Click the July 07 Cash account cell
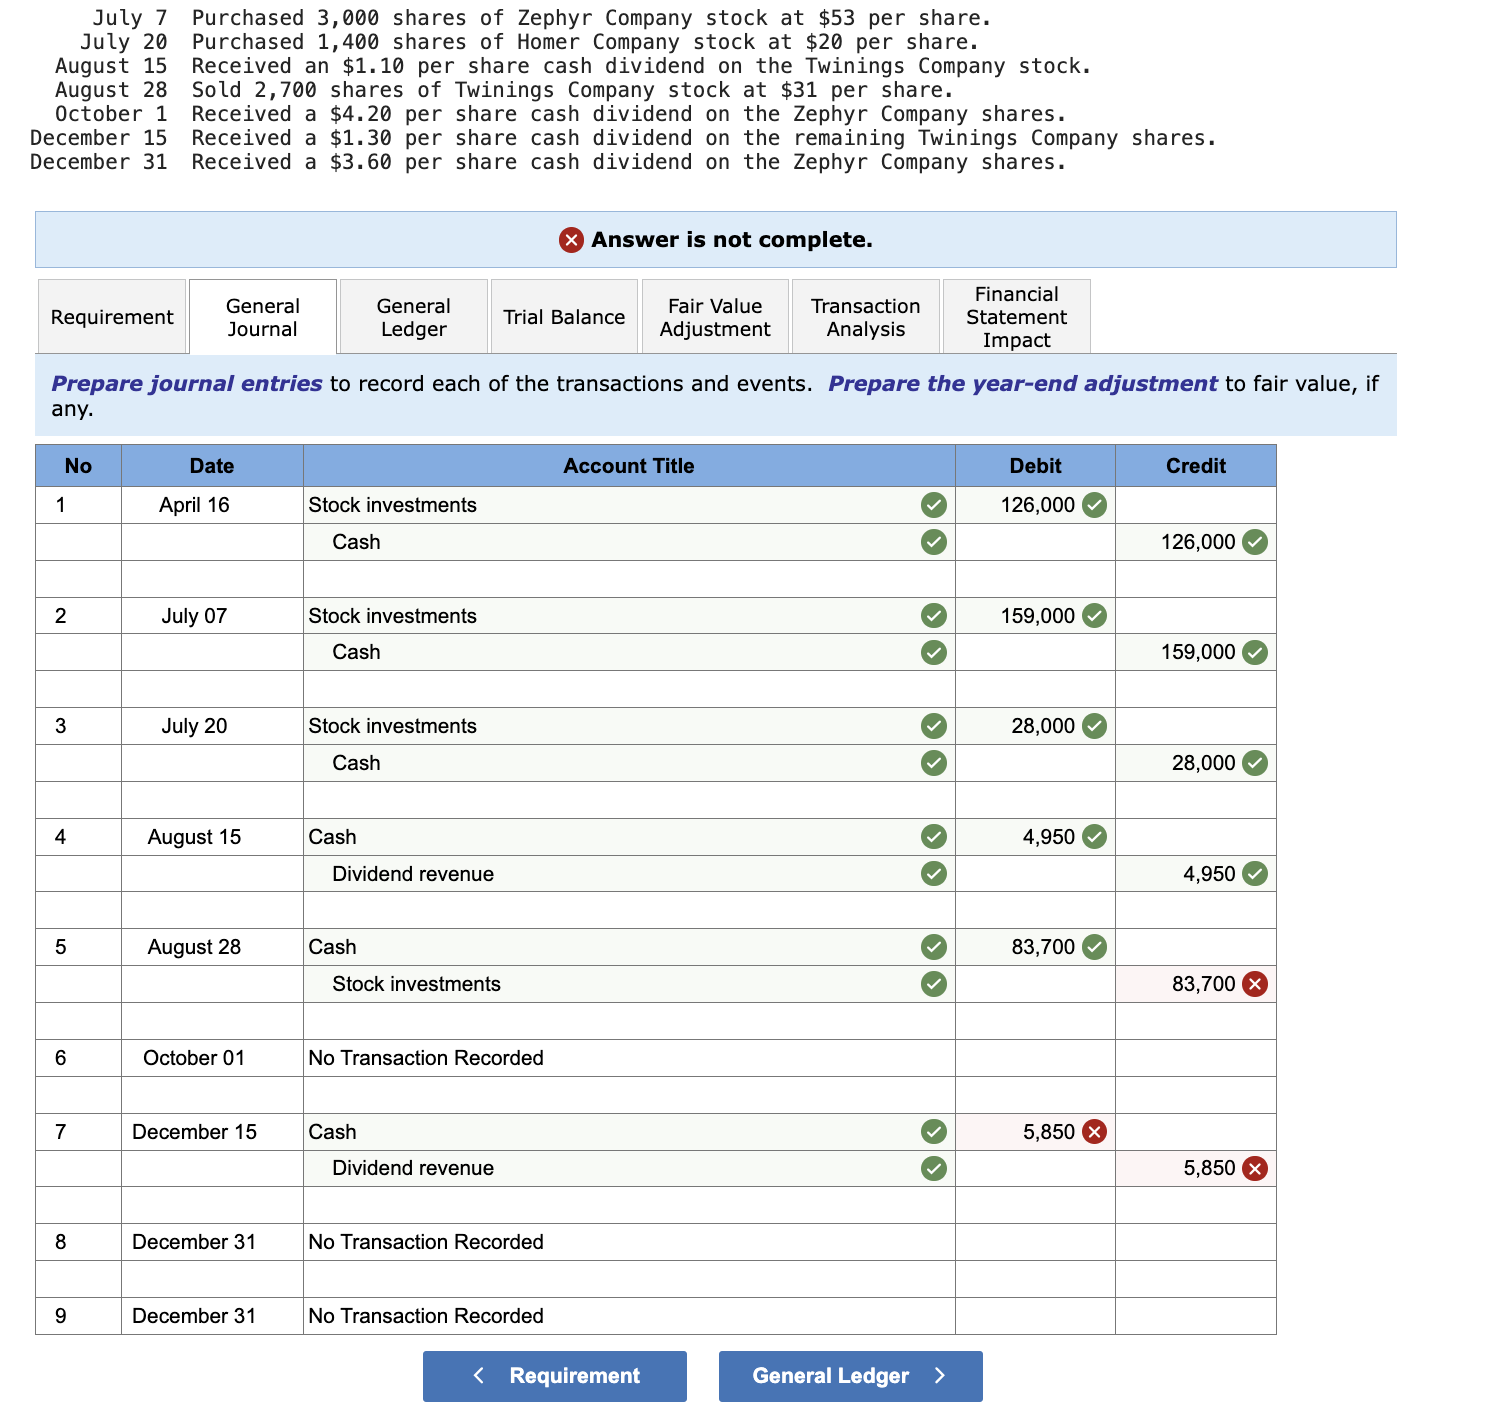Screen dimensions: 1486x1414 629,652
